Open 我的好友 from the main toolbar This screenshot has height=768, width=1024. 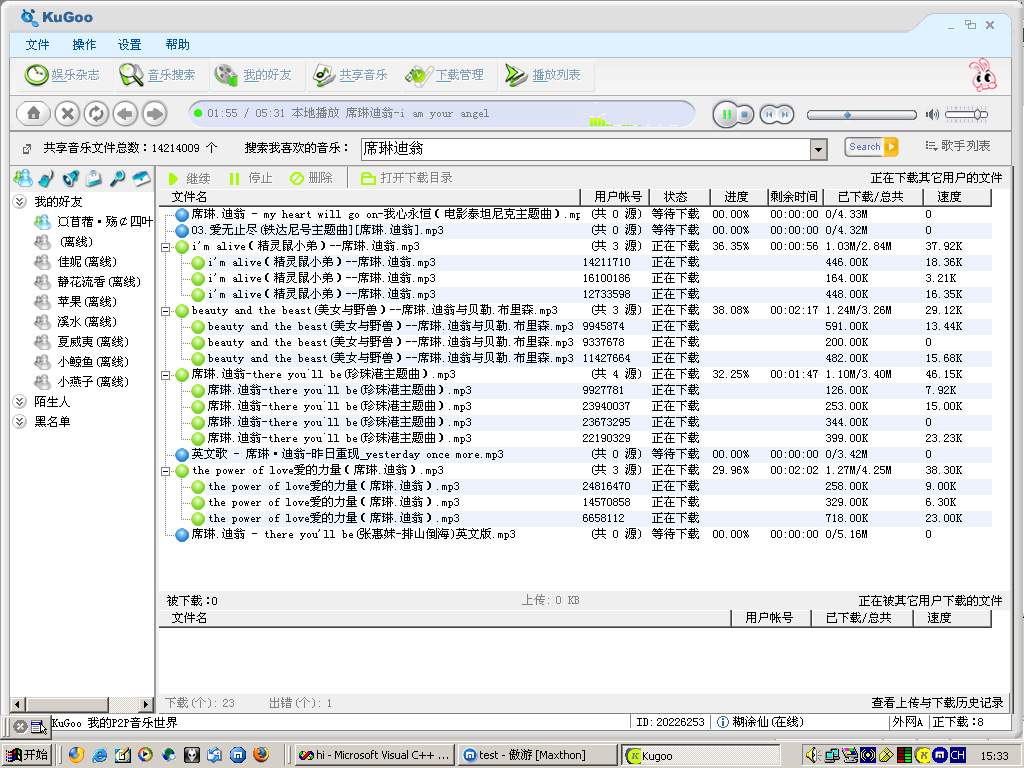253,75
